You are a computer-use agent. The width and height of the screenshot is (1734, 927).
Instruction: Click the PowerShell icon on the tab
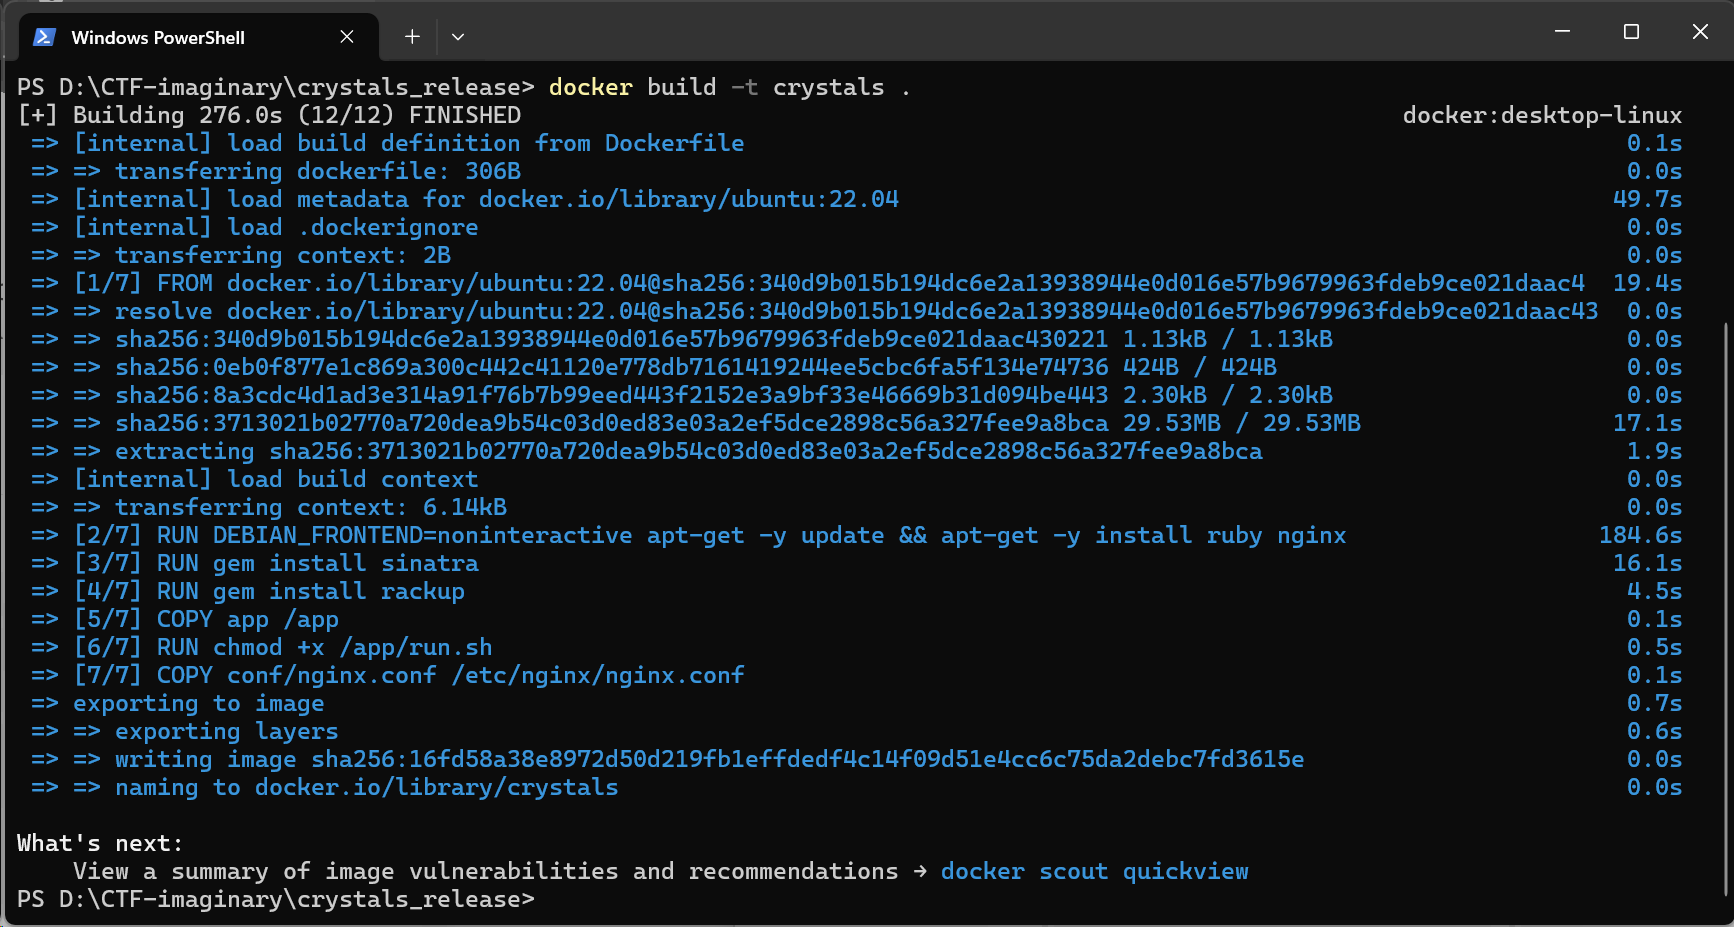[x=44, y=37]
